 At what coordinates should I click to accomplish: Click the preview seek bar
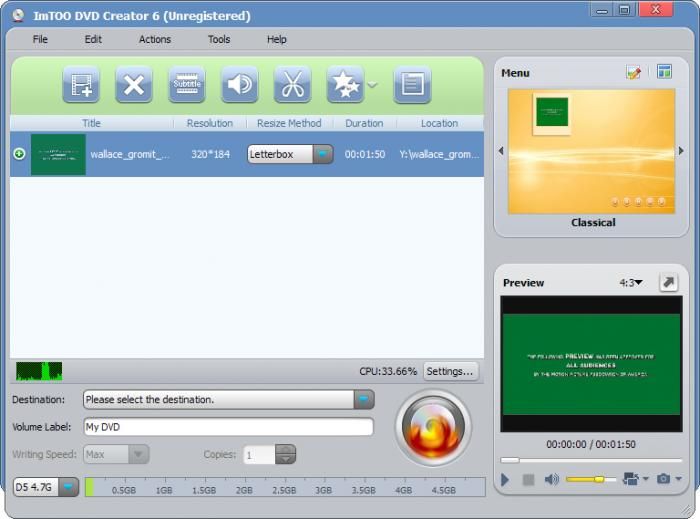coord(591,460)
